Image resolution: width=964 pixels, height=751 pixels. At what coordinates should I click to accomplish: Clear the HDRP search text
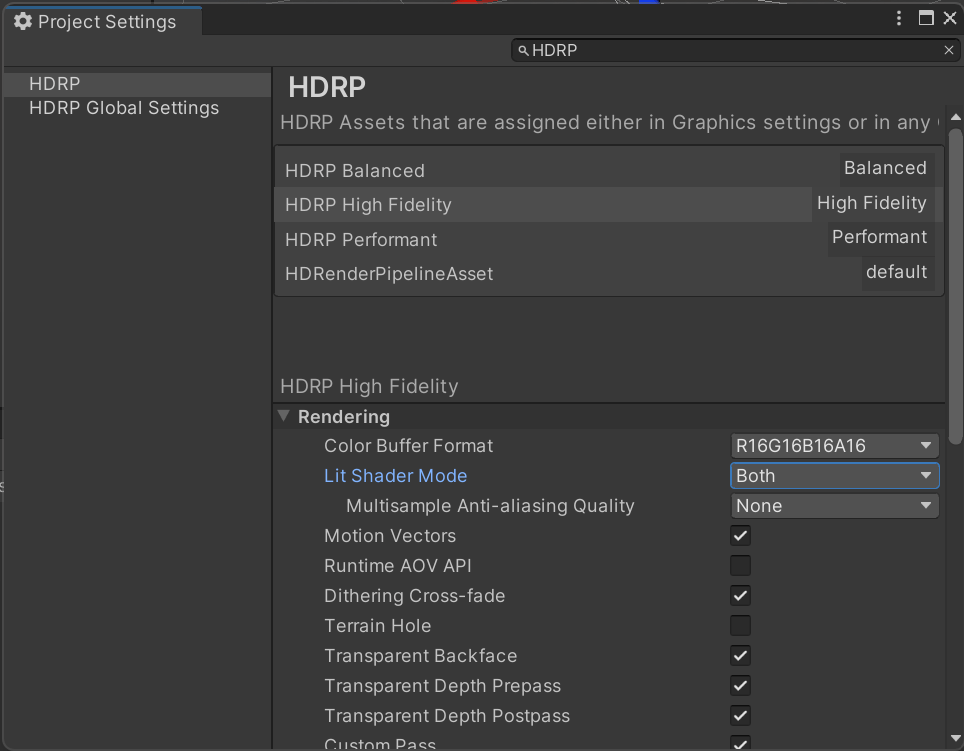tap(949, 50)
